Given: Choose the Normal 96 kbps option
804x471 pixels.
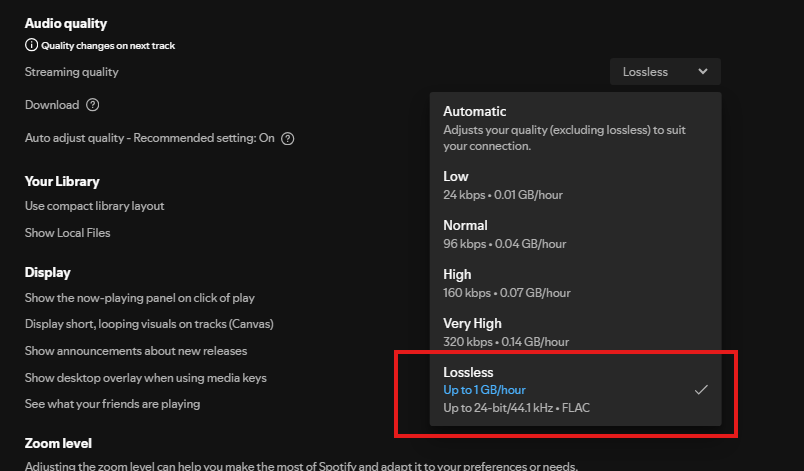Looking at the screenshot, I should pyautogui.click(x=575, y=234).
